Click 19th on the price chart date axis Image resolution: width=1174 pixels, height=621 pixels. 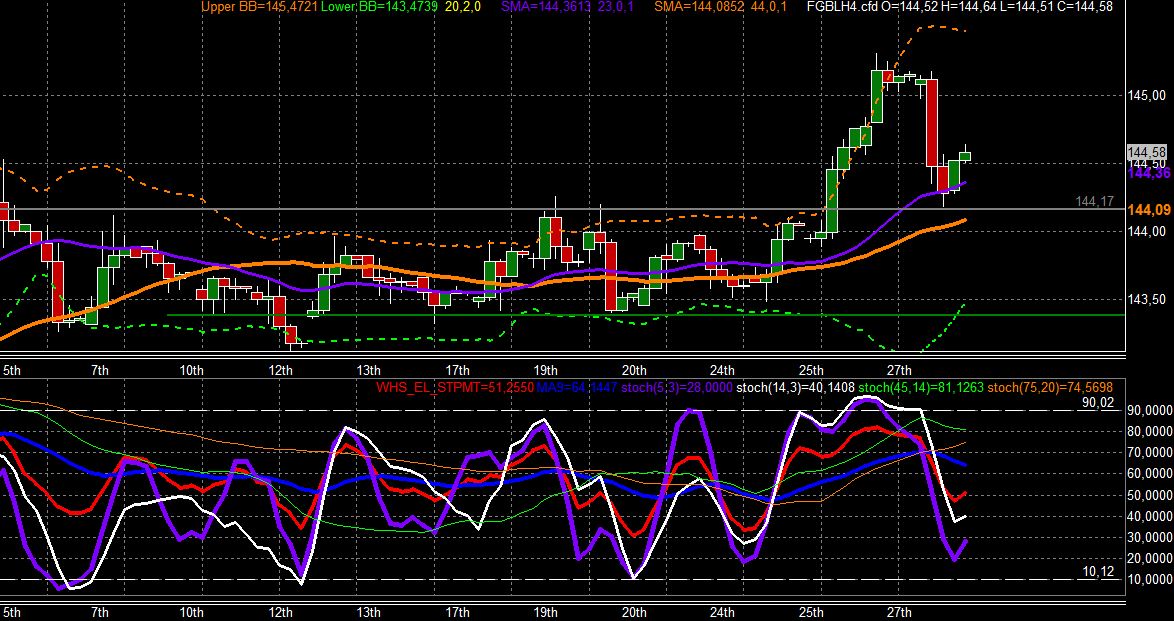coord(545,371)
